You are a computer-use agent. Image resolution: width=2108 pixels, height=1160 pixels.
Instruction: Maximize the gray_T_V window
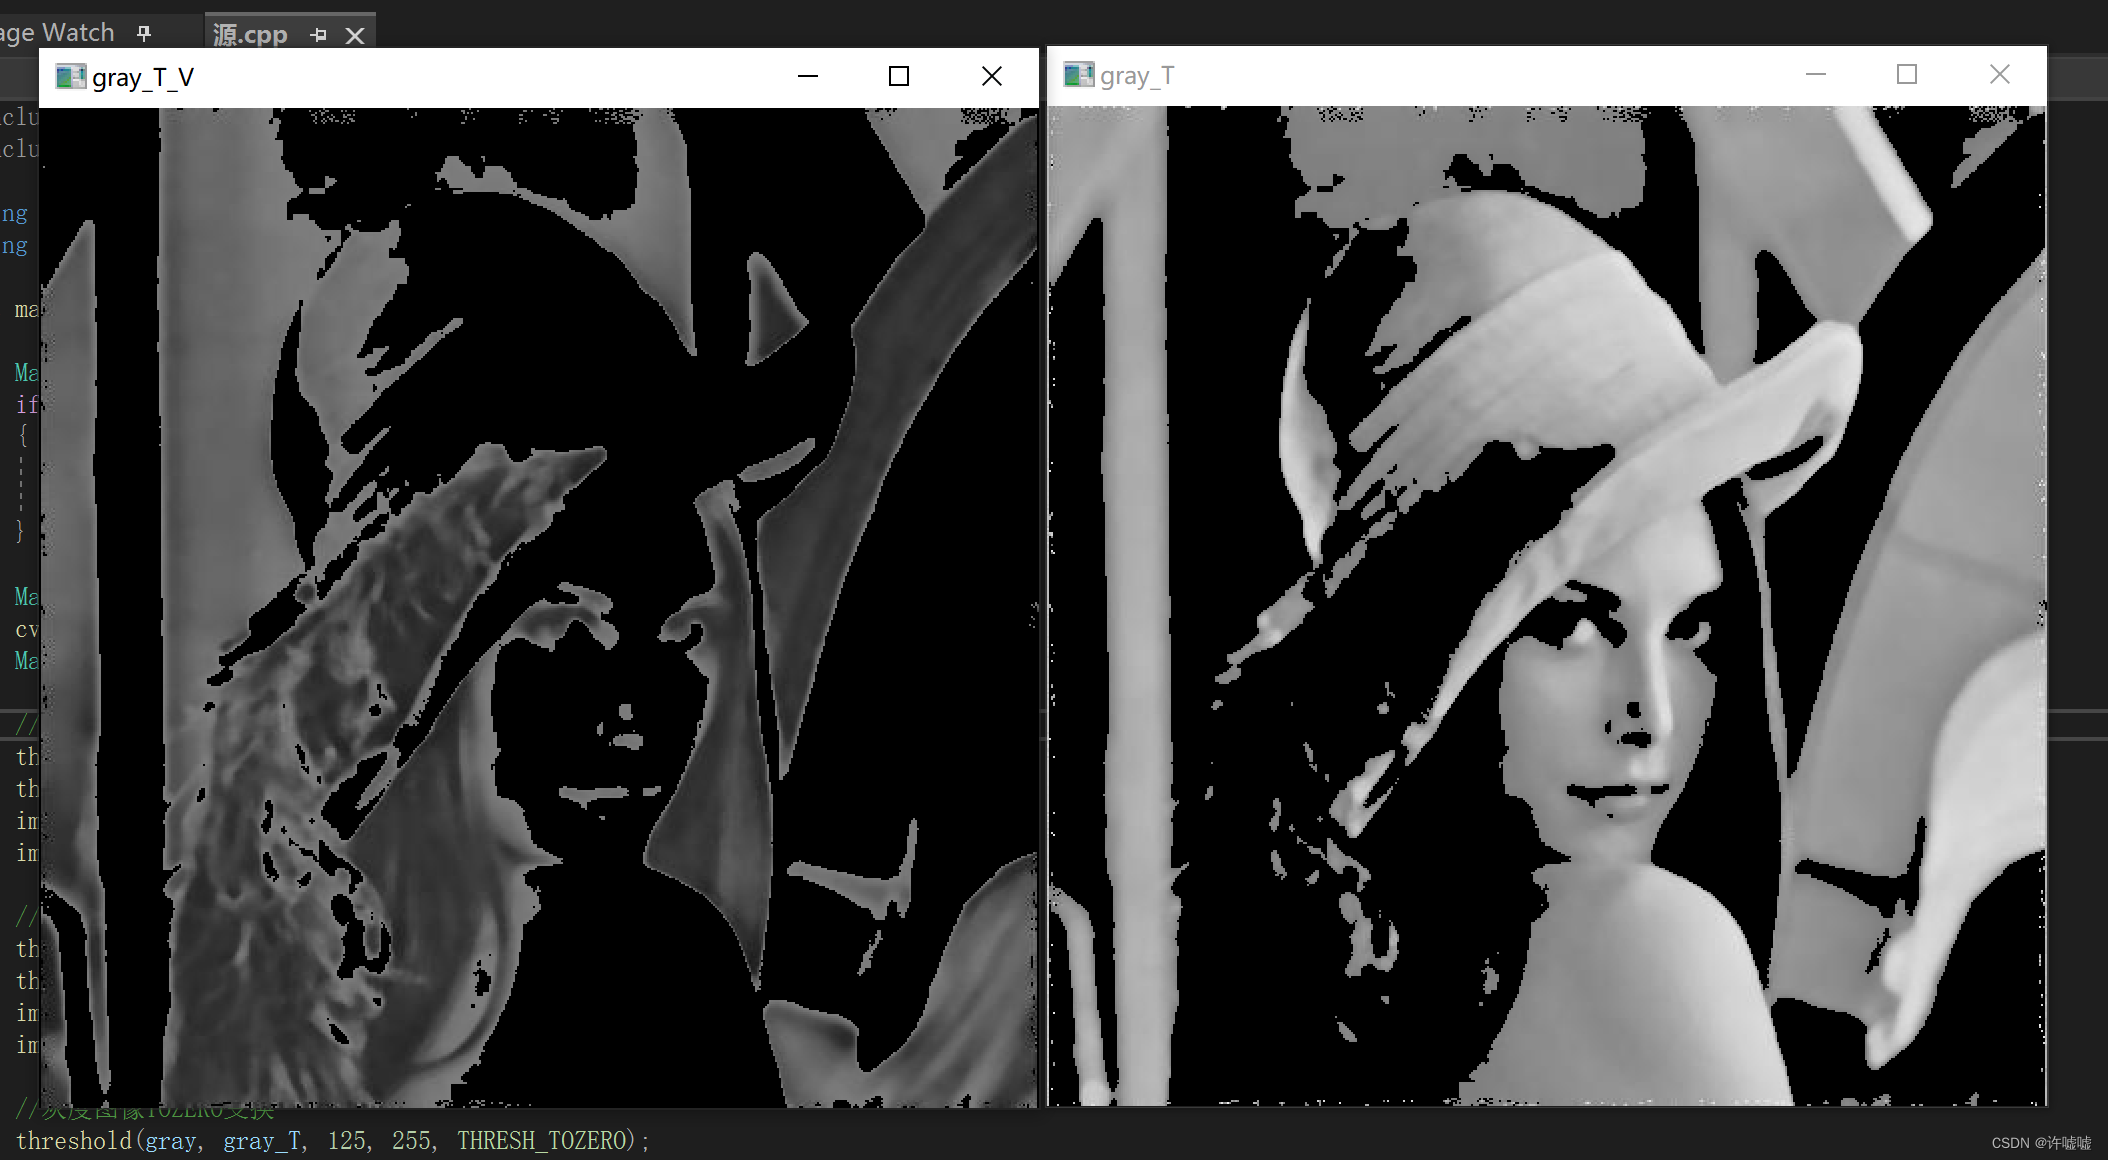pyautogui.click(x=898, y=76)
